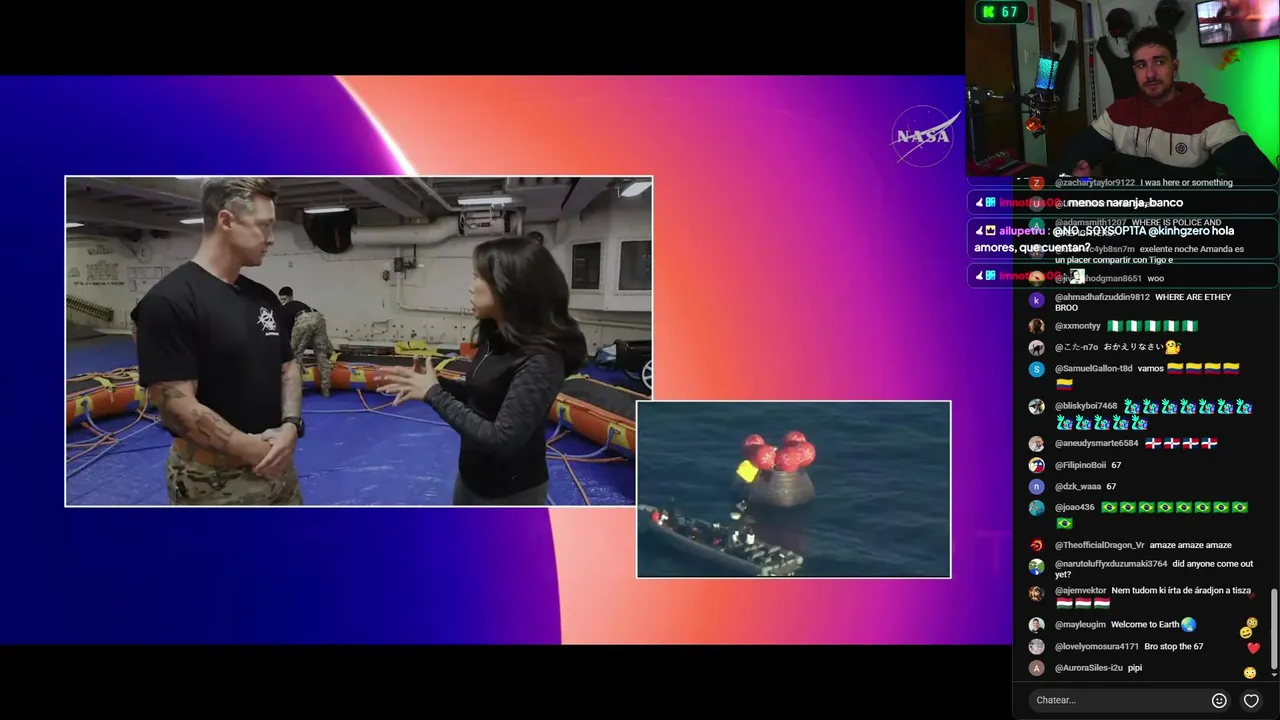
Task: Click the chat scrollbar thumb
Action: point(1274,629)
